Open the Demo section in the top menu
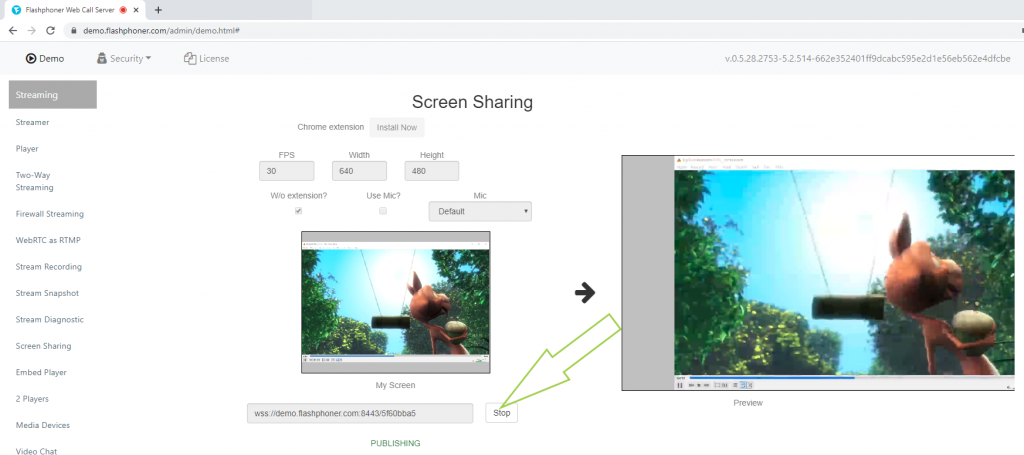1024x455 pixels. click(x=45, y=58)
